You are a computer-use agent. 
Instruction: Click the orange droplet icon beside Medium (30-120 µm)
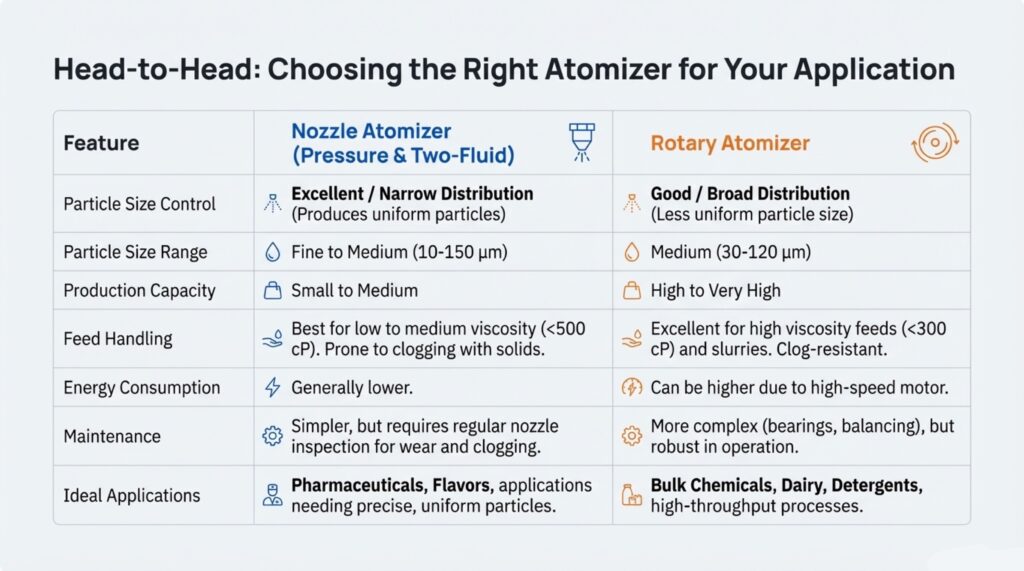632,253
